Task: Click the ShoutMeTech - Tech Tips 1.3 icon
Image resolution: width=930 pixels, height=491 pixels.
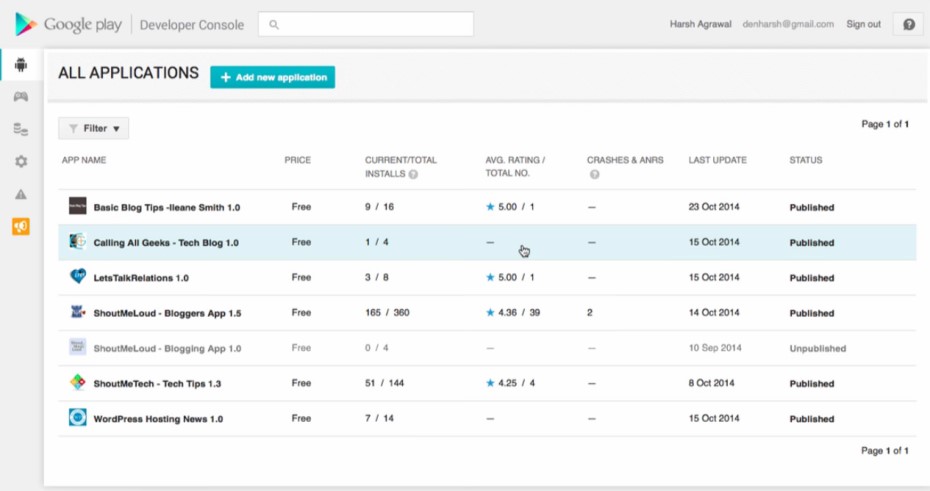Action: click(78, 382)
